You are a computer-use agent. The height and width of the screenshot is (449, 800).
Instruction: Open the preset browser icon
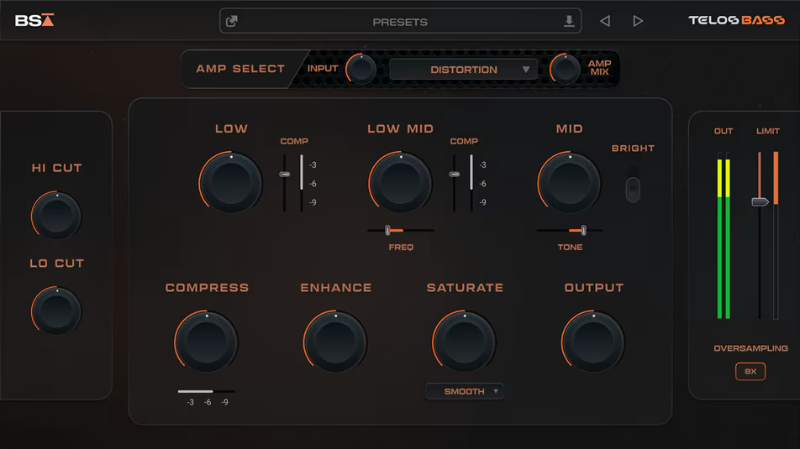(x=232, y=21)
